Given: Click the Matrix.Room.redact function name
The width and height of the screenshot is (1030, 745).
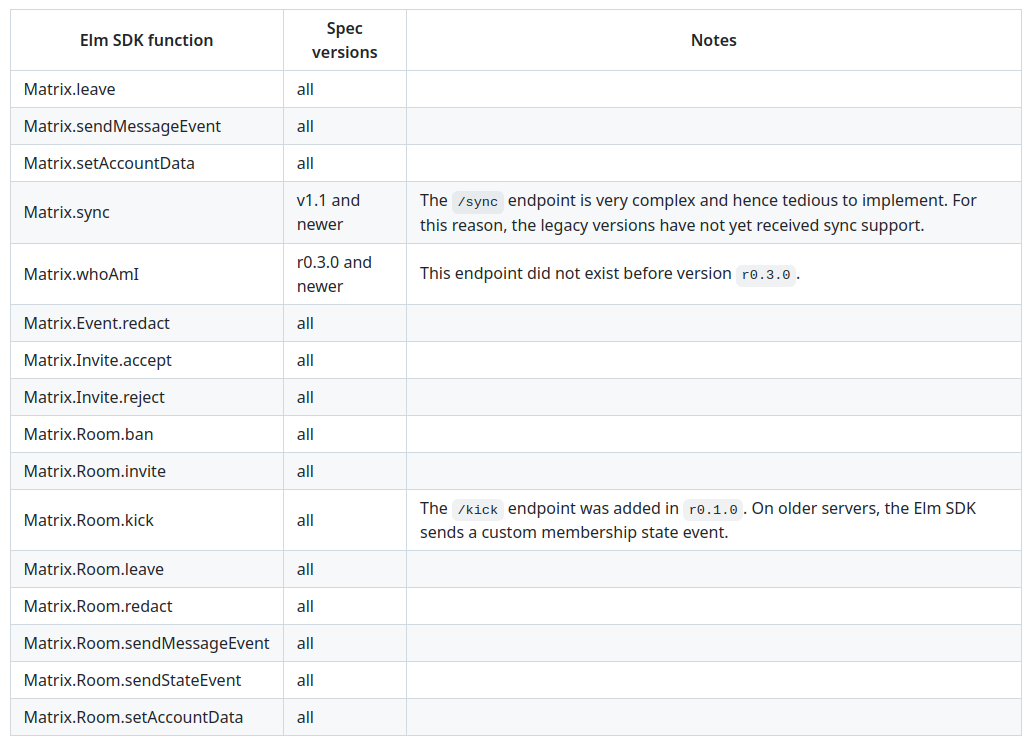Looking at the screenshot, I should tap(98, 607).
